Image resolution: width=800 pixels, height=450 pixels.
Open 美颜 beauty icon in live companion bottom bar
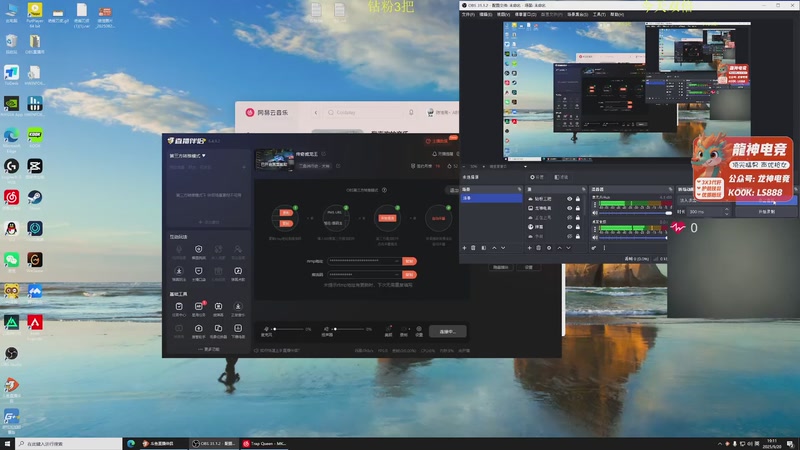(388, 331)
